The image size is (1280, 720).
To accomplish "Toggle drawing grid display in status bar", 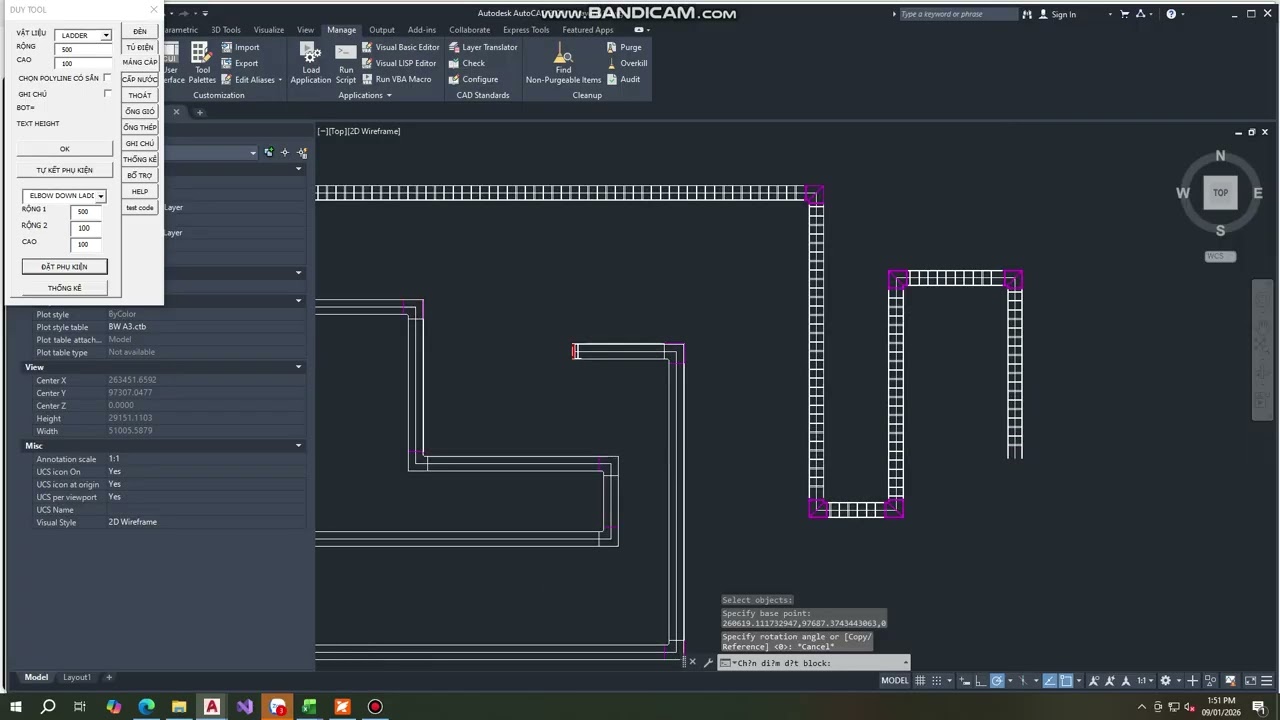I will [x=920, y=681].
